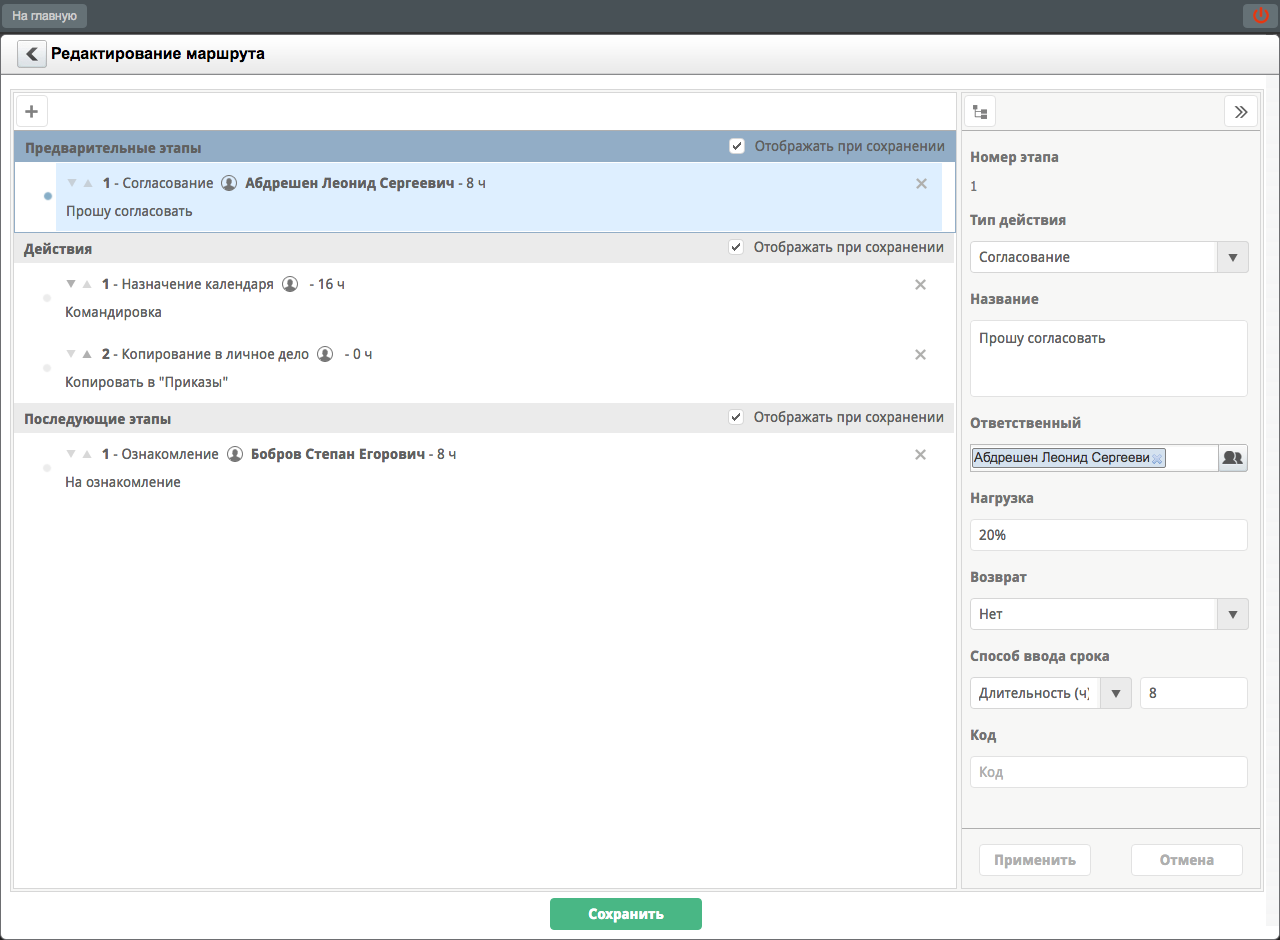1280x940 pixels.
Task: Click user icon in Назначение календаря row
Action: pos(290,284)
